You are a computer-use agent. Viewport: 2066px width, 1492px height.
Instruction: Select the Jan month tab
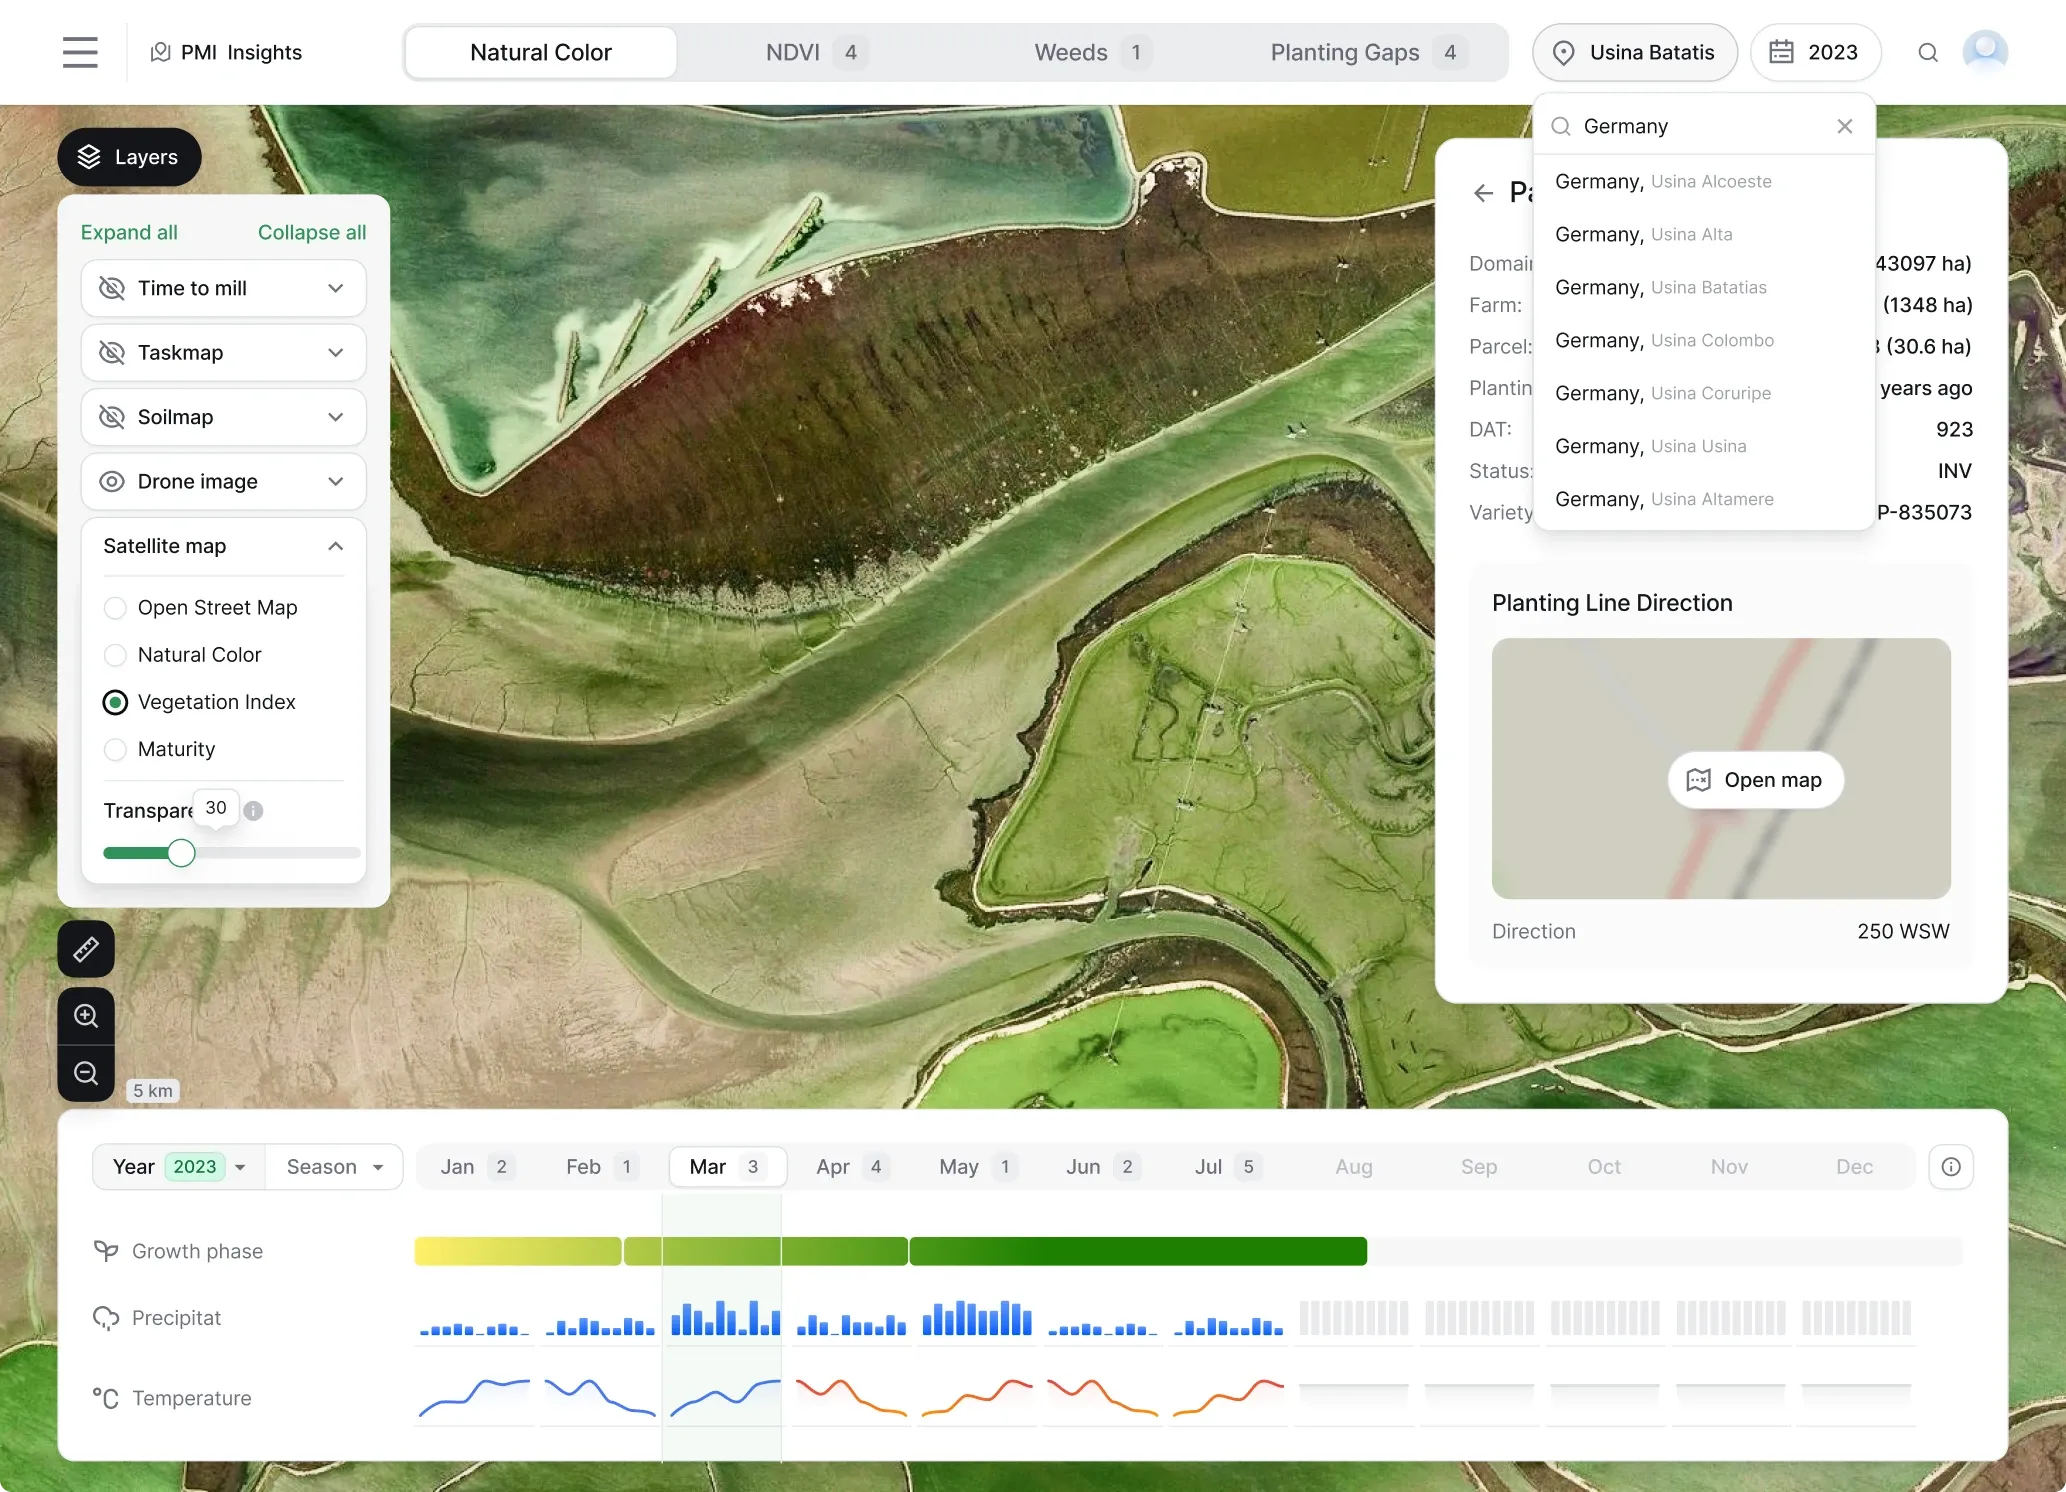pyautogui.click(x=477, y=1167)
